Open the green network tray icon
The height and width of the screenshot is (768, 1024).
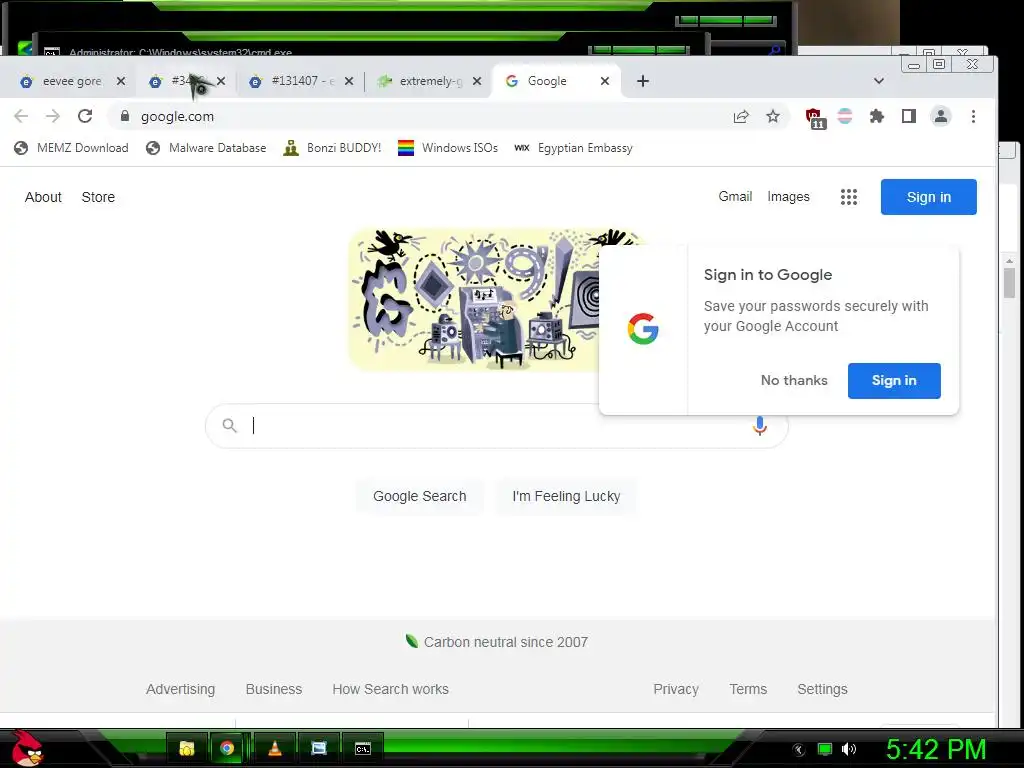(825, 749)
